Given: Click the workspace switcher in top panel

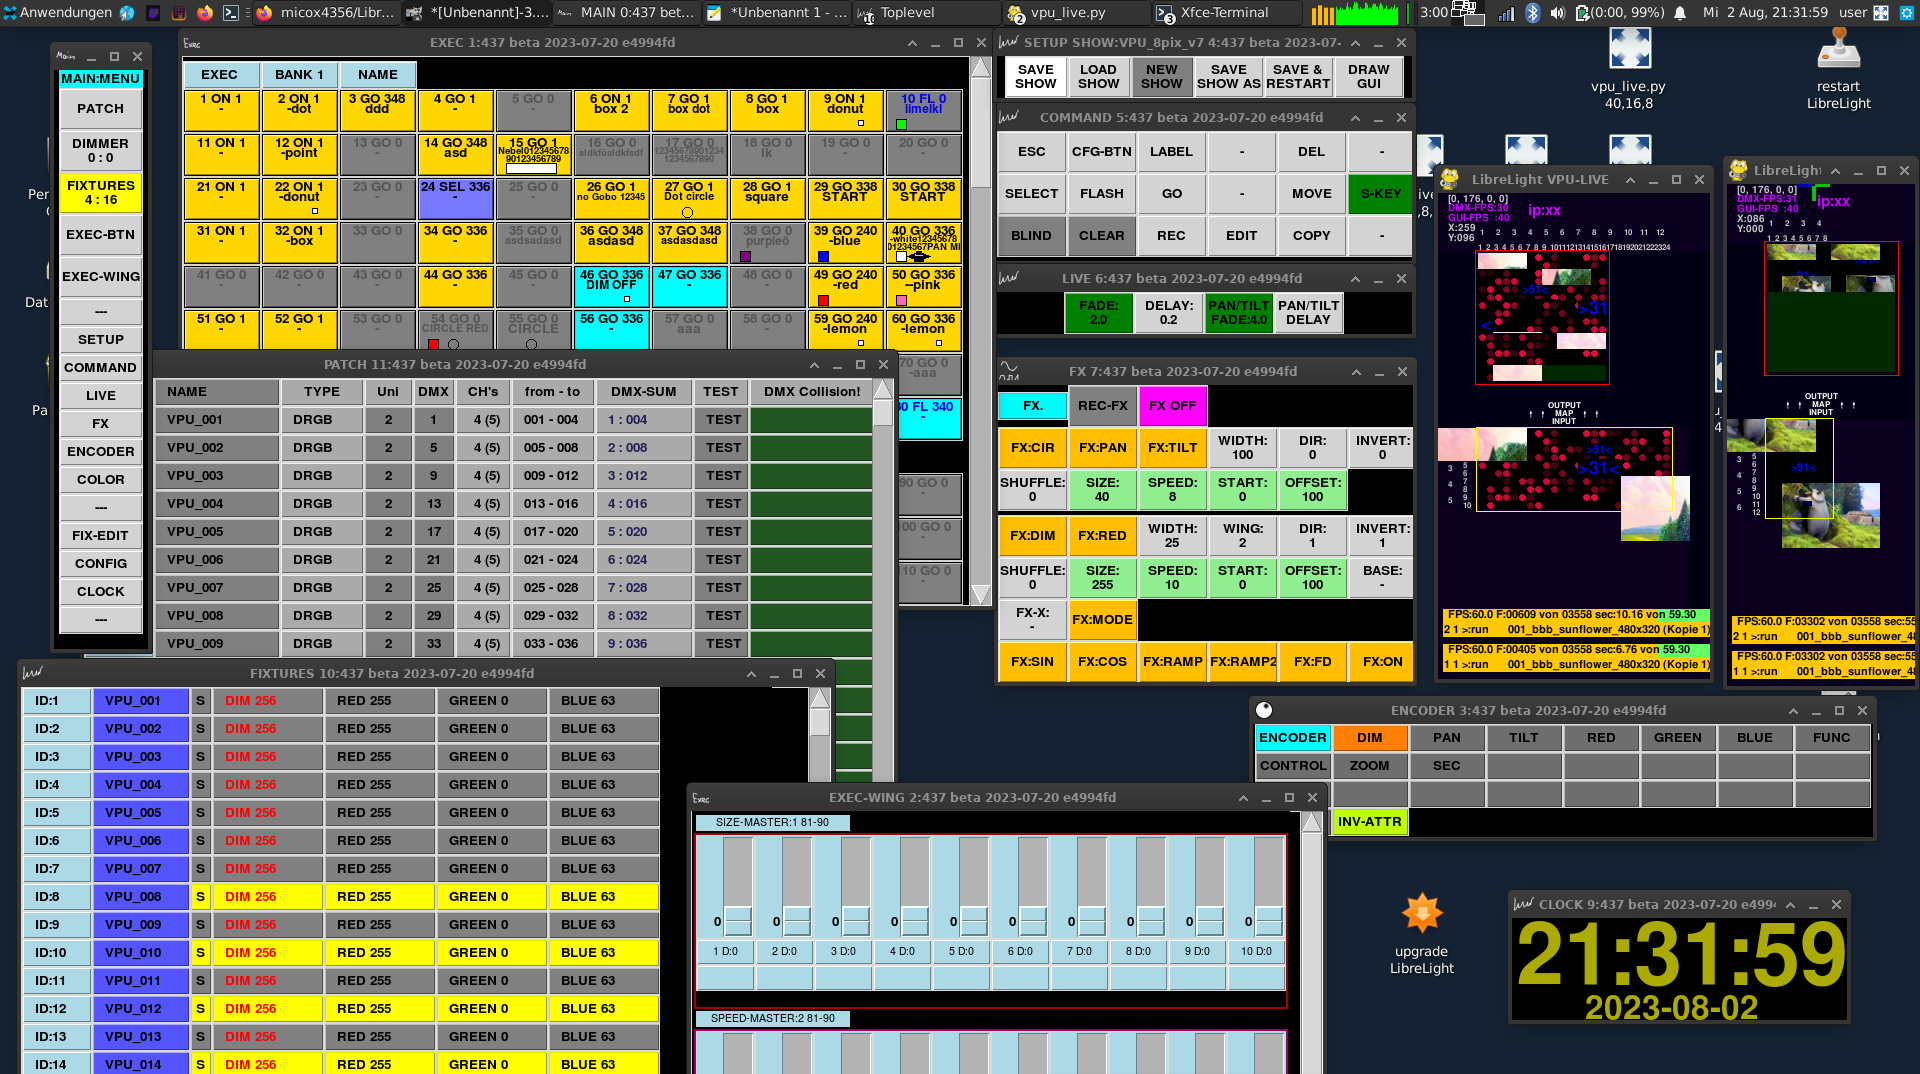Looking at the screenshot, I should point(1468,13).
